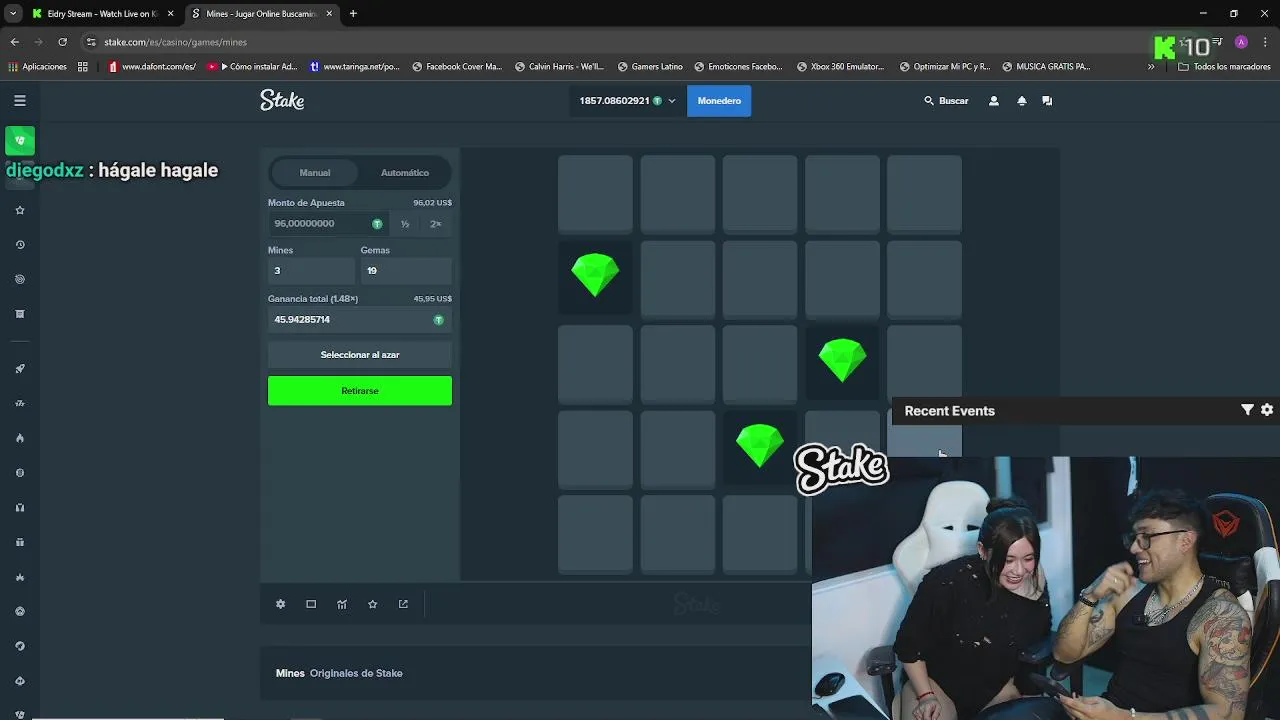The width and height of the screenshot is (1280, 720).
Task: Open the Recent Events settings gear
Action: click(1267, 410)
